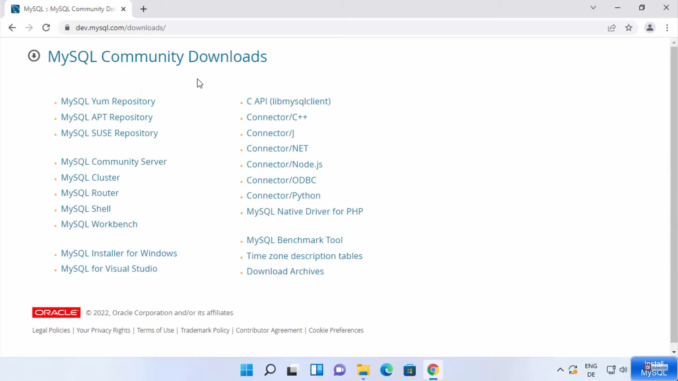Select the MySQL Community Downloads tab
678x381 pixels.
[x=69, y=9]
